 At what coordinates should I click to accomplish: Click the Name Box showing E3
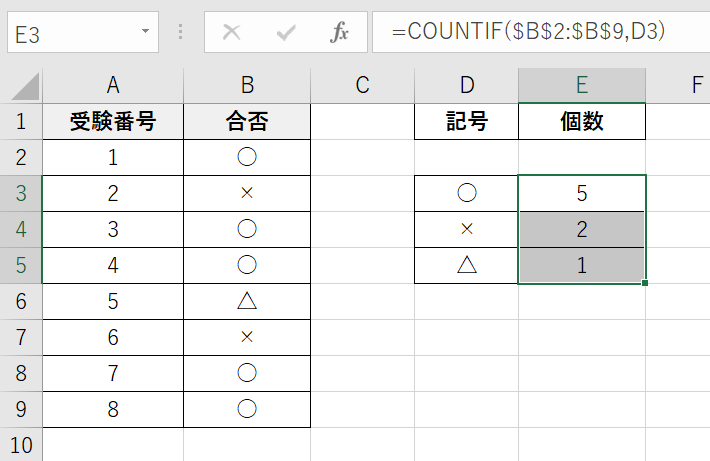(70, 32)
